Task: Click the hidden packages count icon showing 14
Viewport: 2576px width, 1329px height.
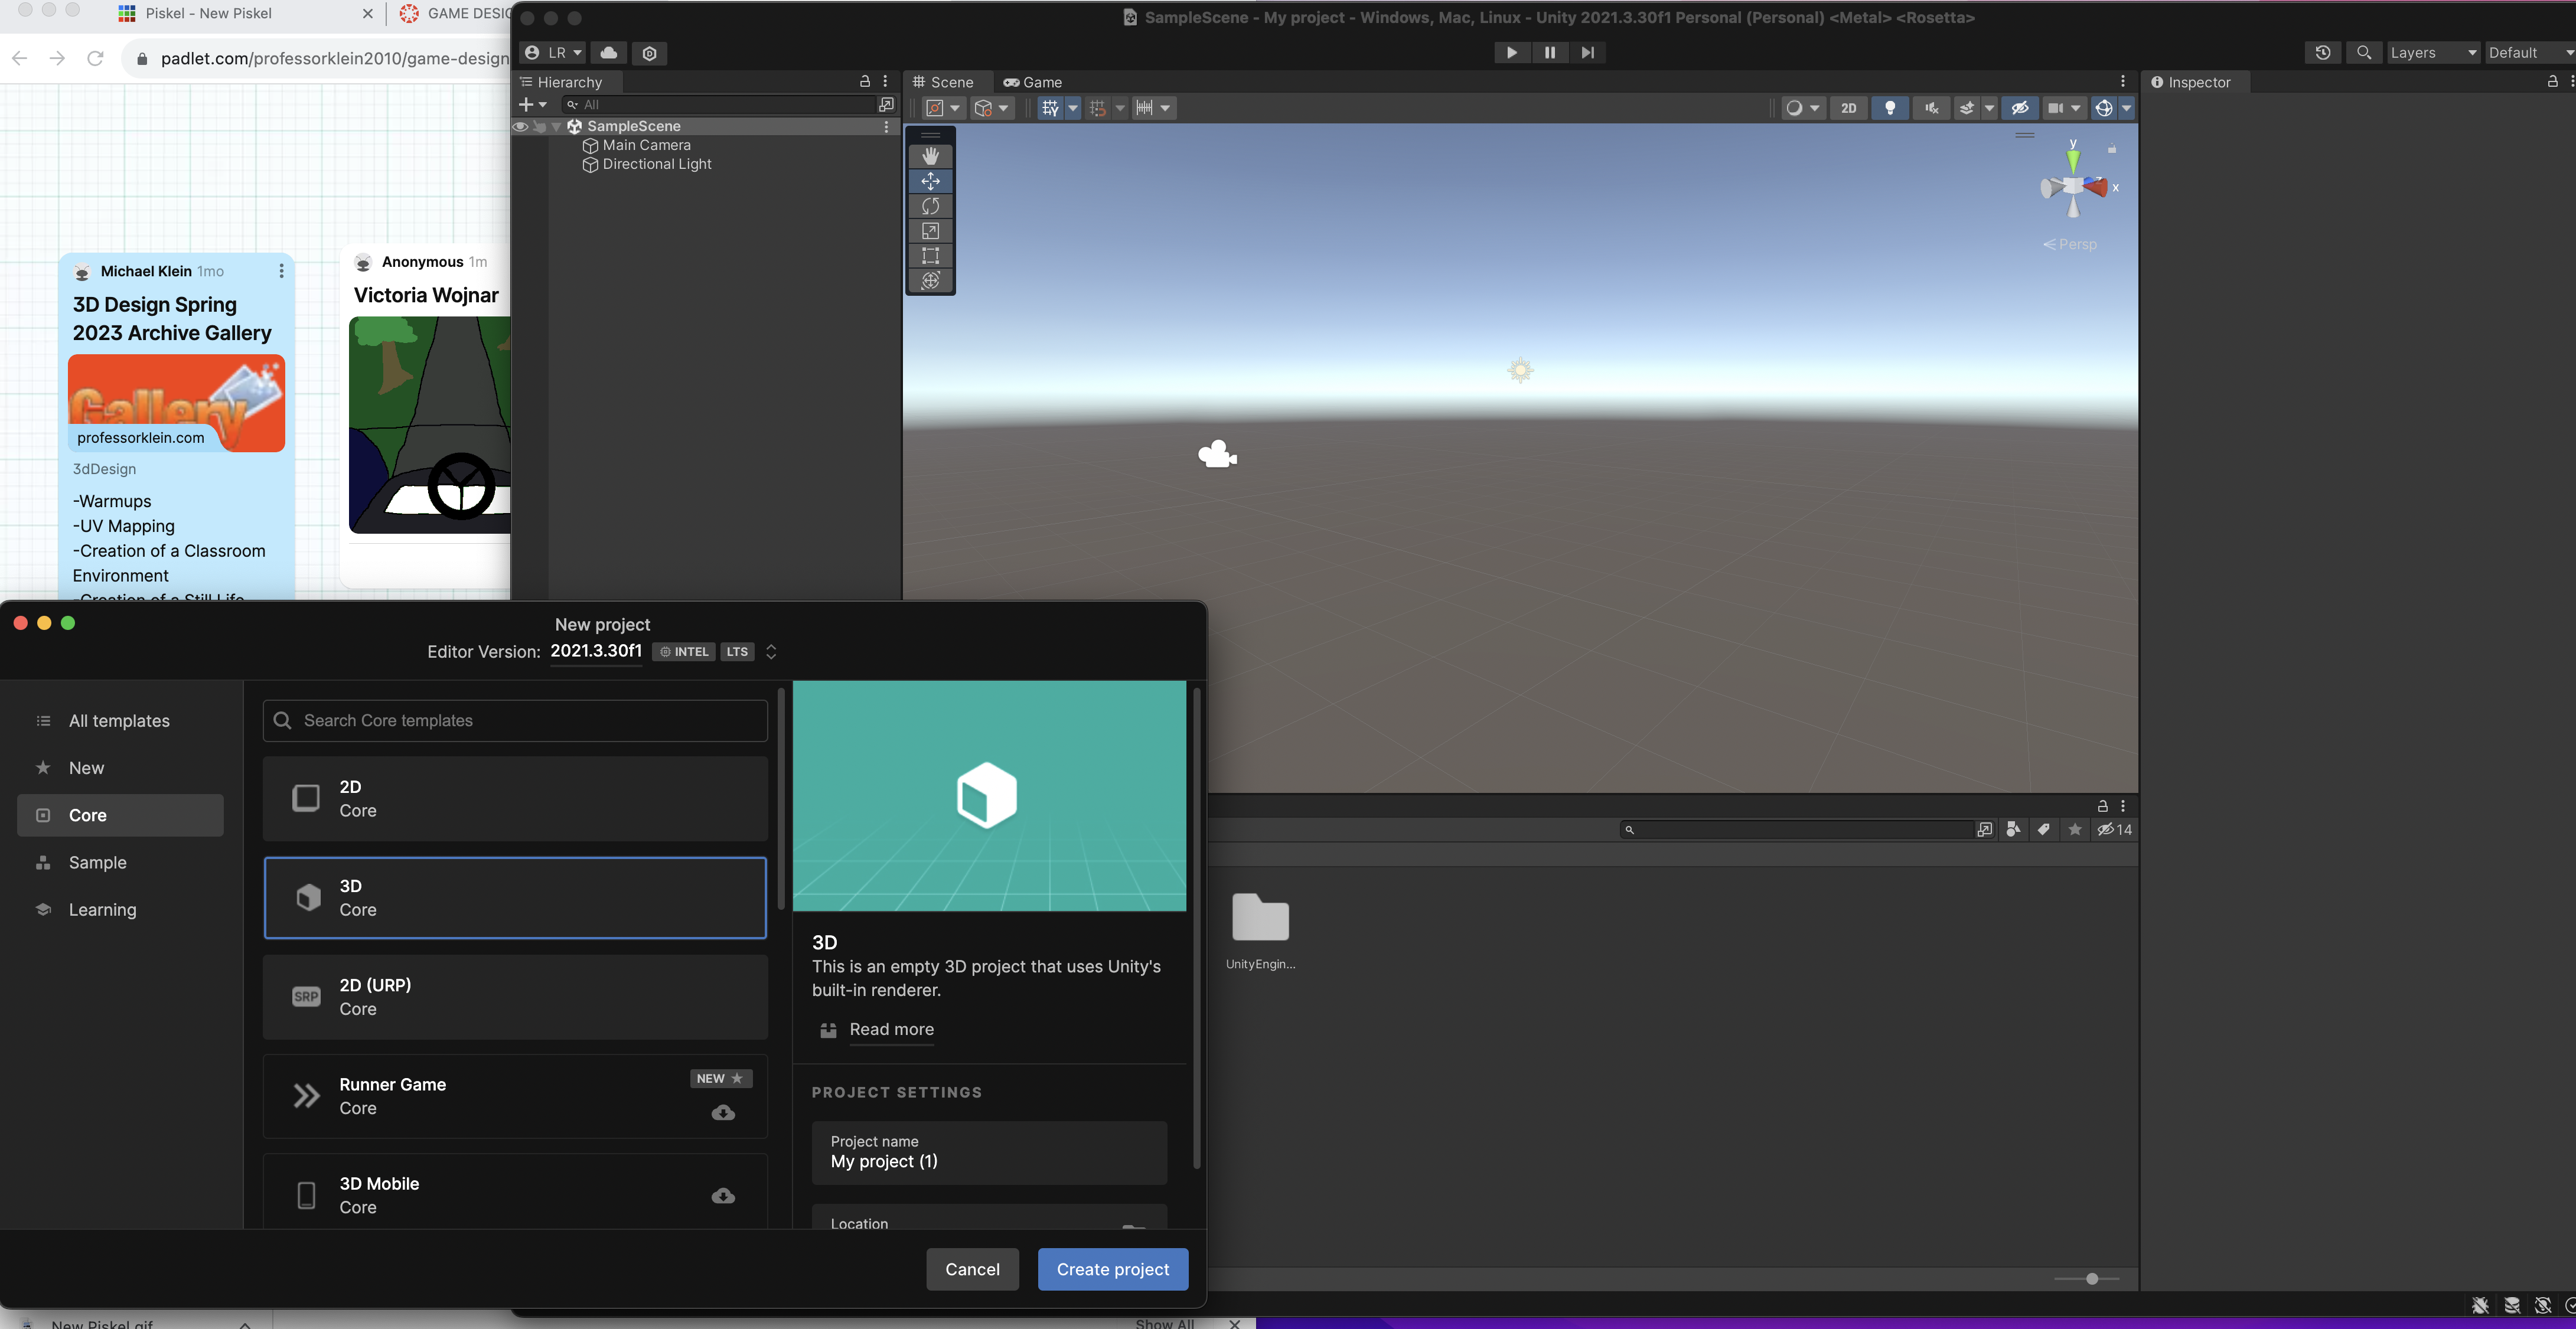Action: (x=2114, y=829)
